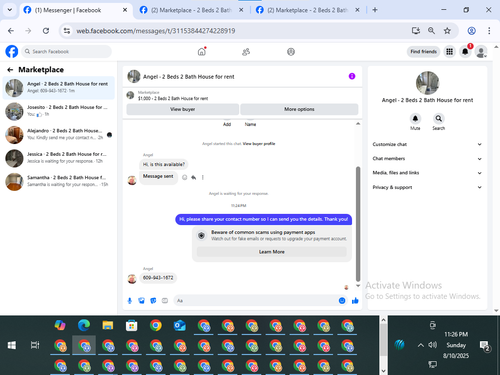Switch to Messenger | Facebook tab
The image size is (500, 375).
pyautogui.click(x=75, y=10)
